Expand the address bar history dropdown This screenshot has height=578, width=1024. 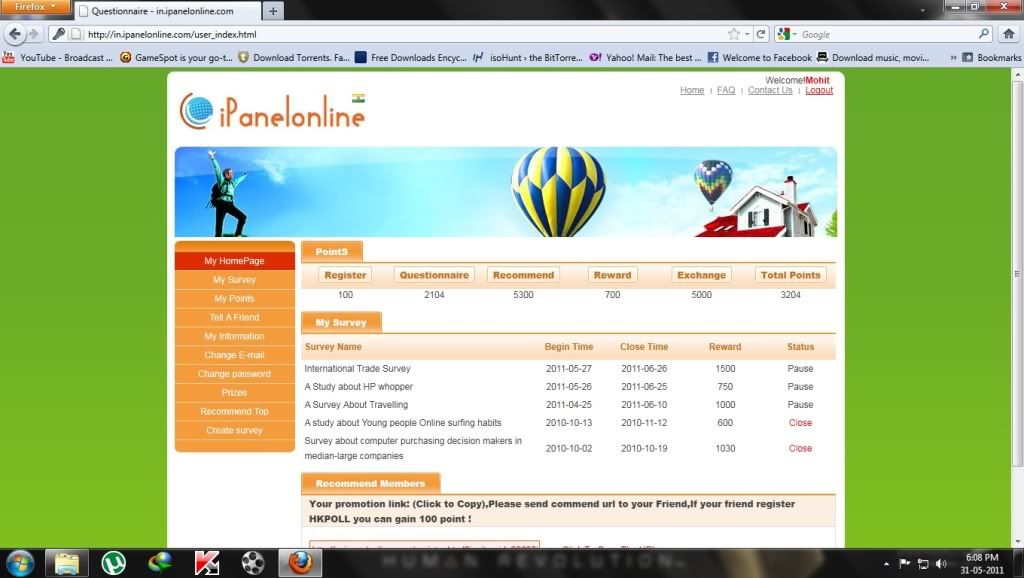click(x=747, y=34)
